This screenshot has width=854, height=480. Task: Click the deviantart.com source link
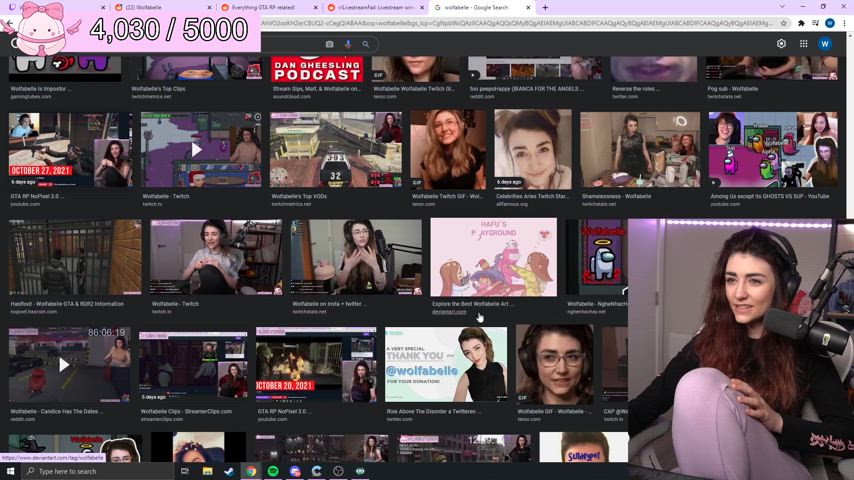[x=449, y=312]
